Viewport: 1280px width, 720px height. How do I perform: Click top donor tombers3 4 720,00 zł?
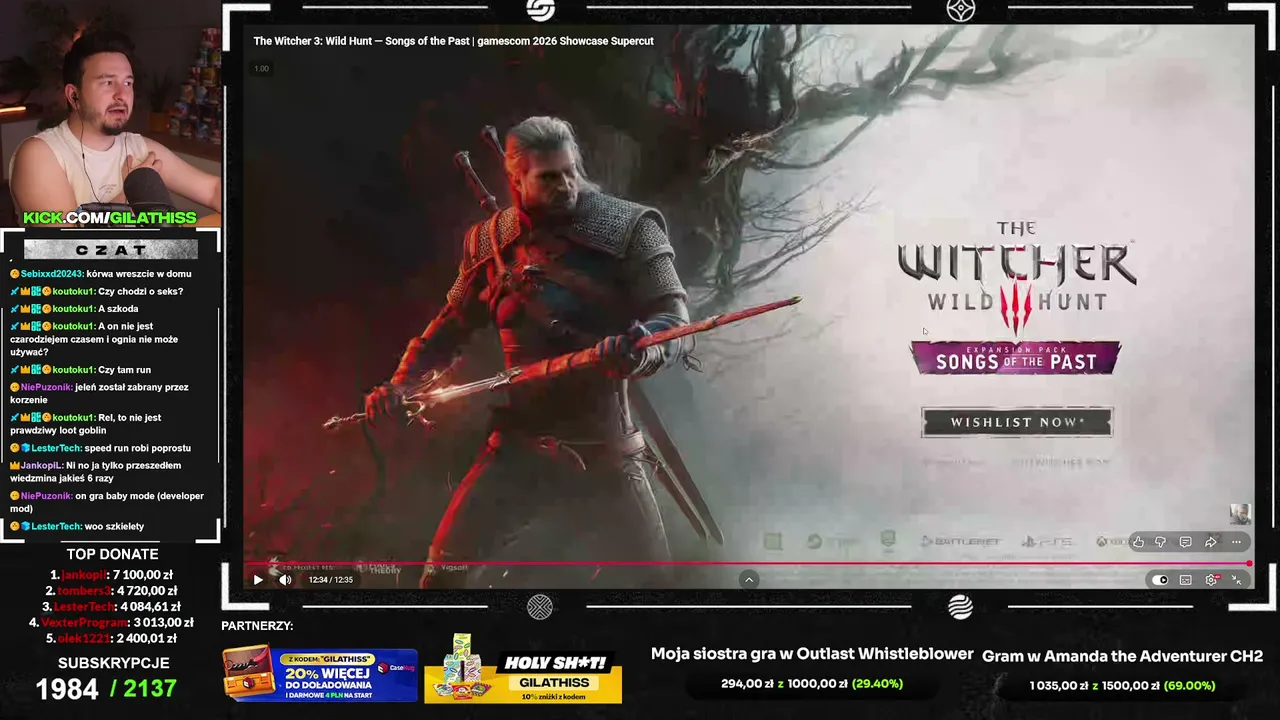coord(113,591)
